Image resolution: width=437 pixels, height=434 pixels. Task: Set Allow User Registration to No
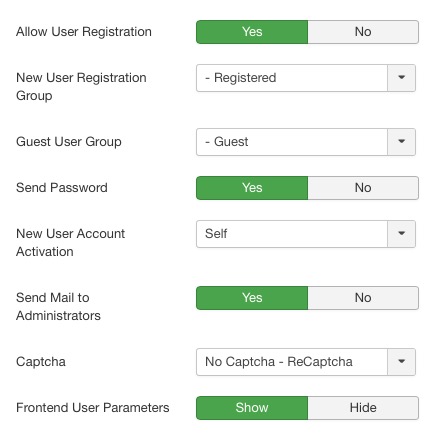[x=363, y=32]
